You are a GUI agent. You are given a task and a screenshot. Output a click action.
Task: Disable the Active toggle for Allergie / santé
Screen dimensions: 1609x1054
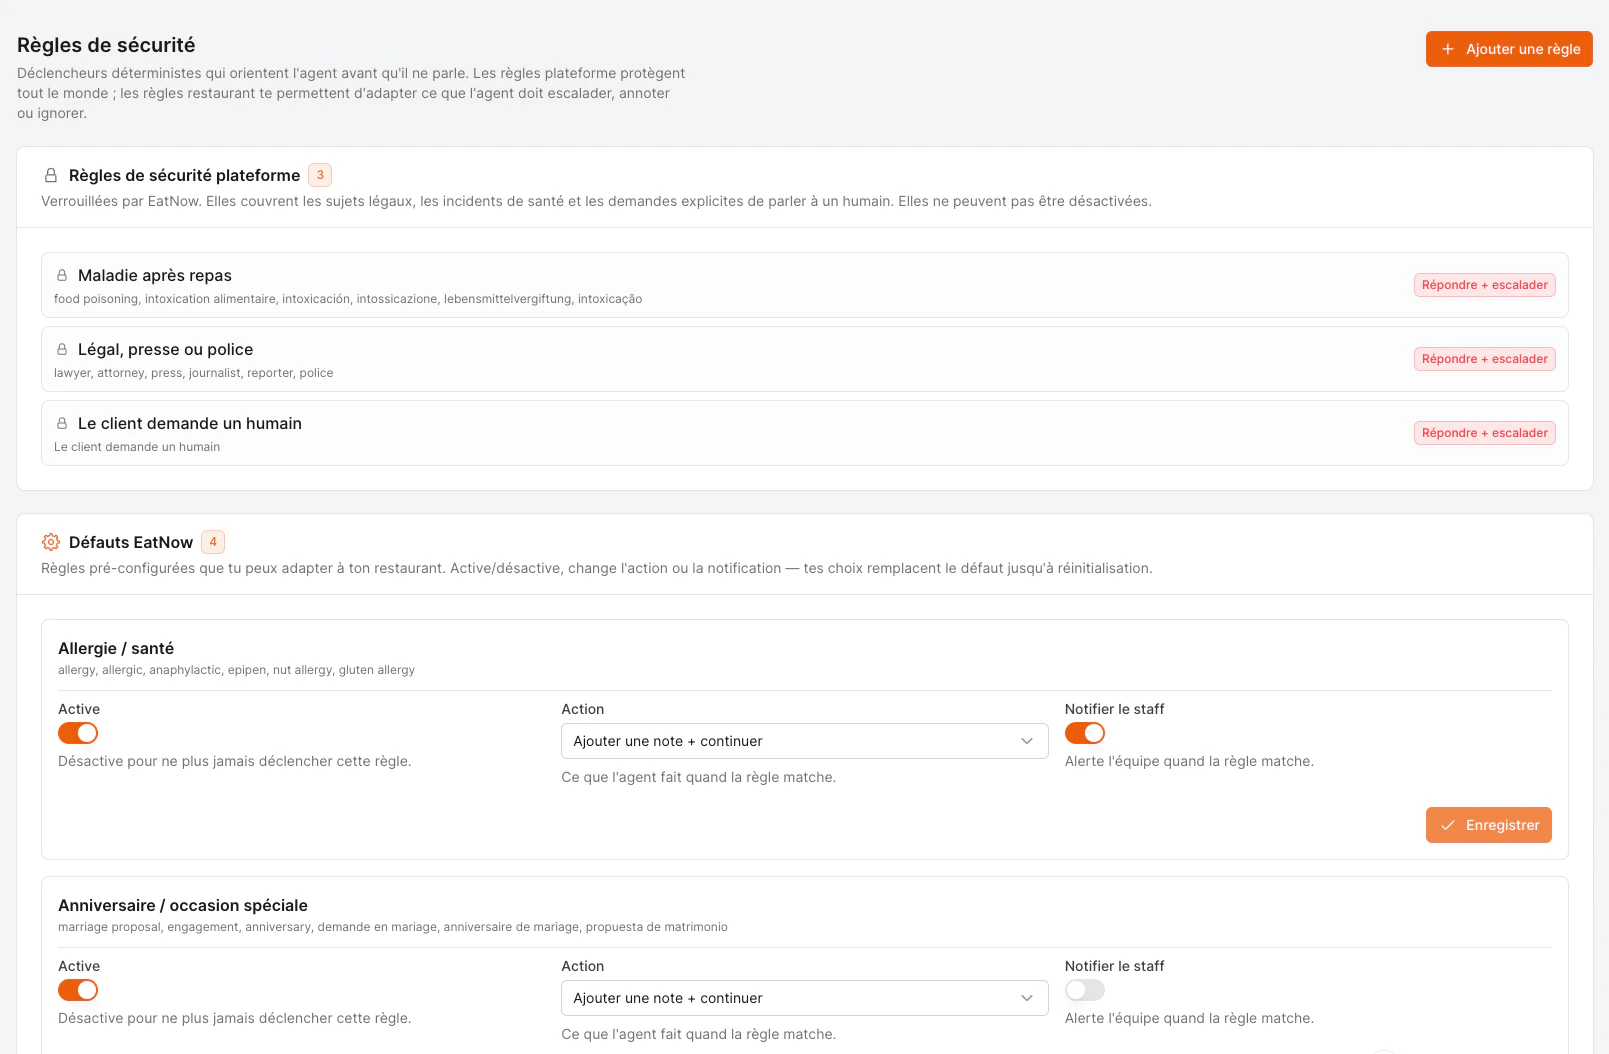[78, 733]
